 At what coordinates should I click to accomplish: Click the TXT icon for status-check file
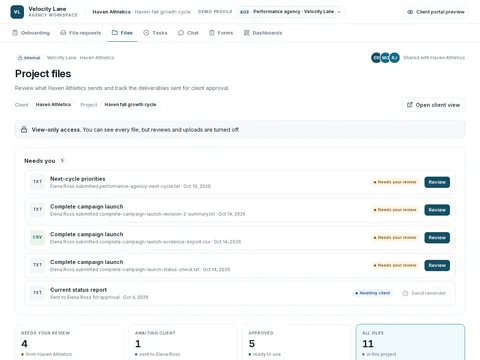(37, 265)
